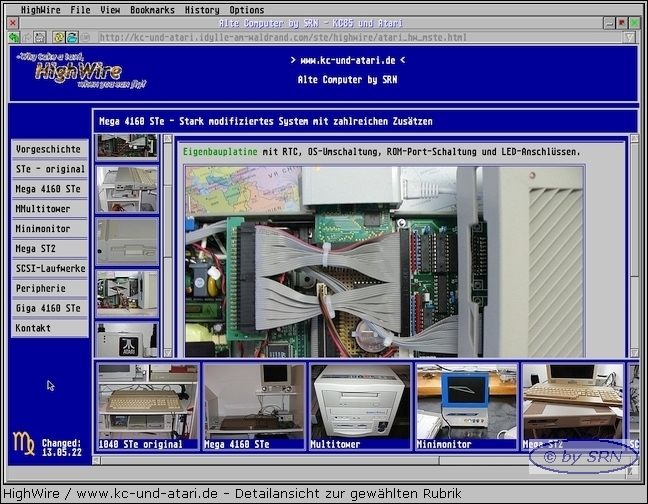
Task: Open the View menu
Action: (110, 10)
